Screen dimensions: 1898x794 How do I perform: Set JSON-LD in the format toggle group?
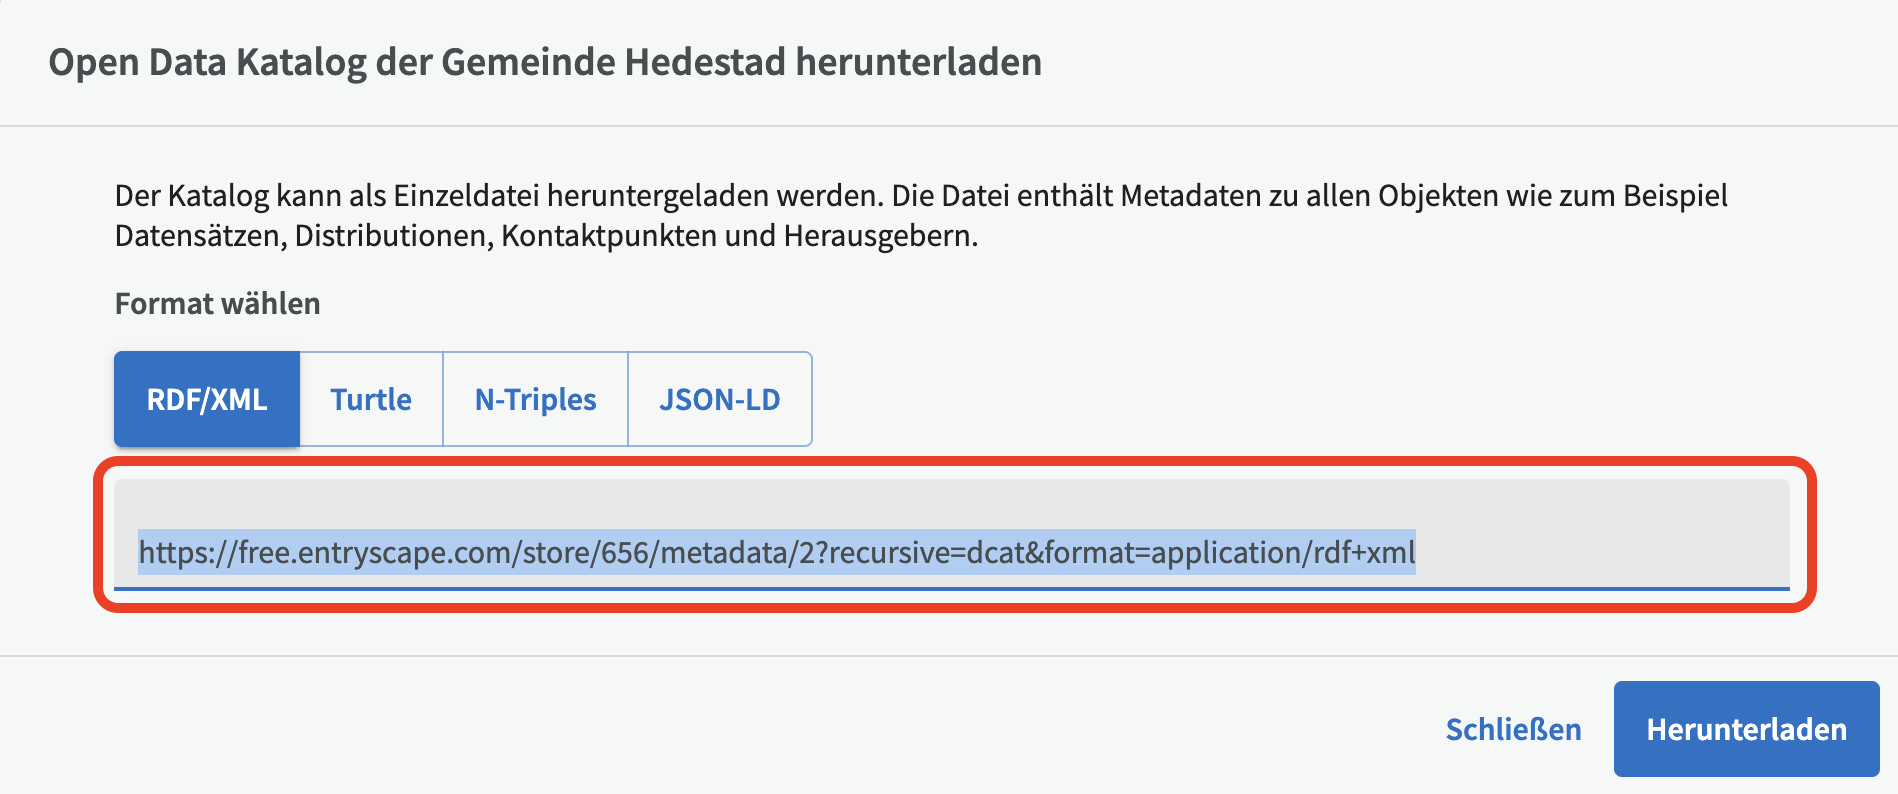point(719,399)
